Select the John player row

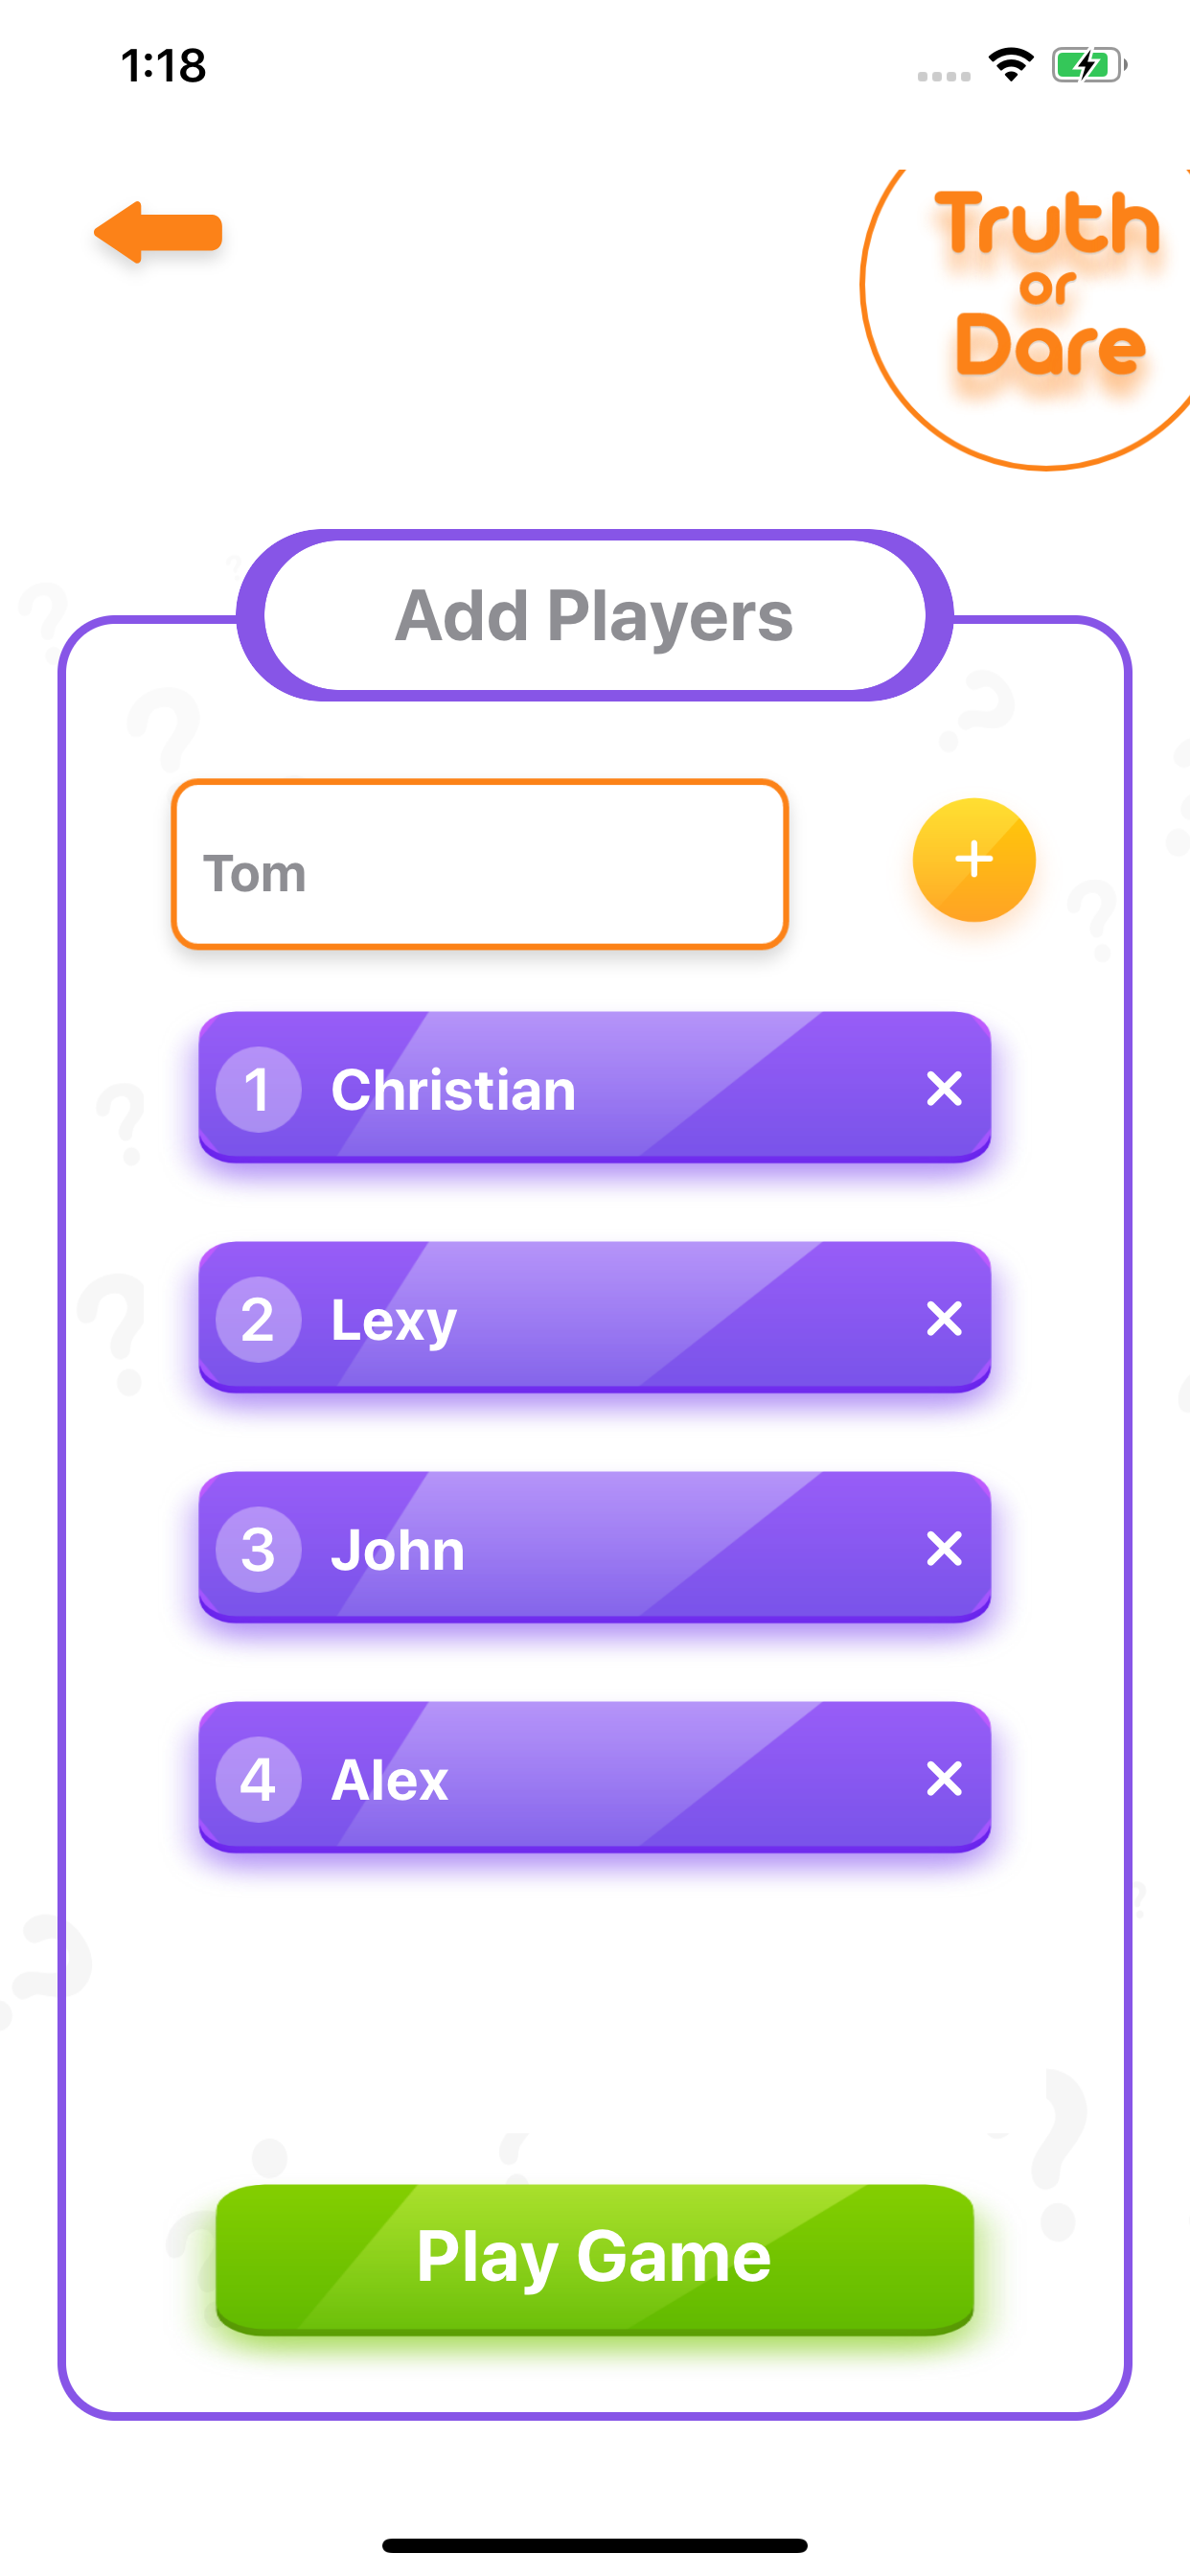click(594, 1547)
